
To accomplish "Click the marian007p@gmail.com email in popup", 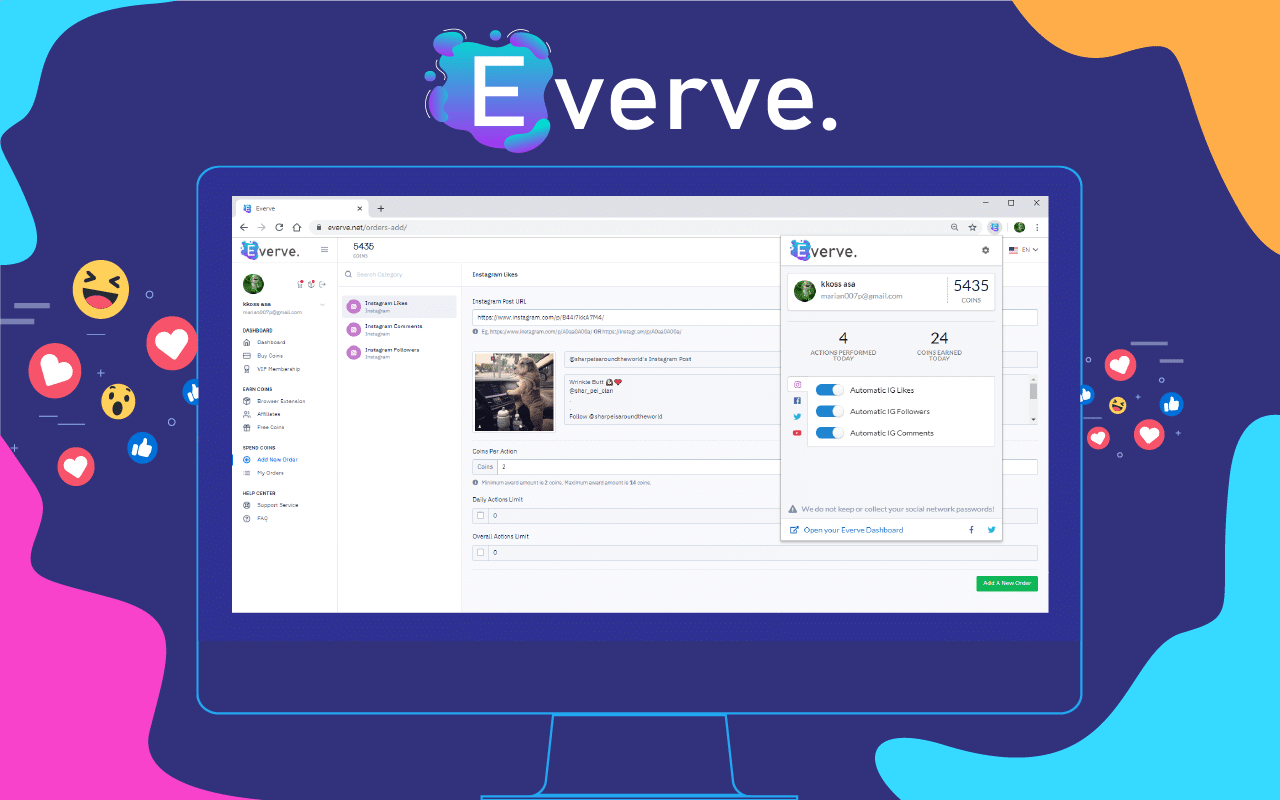I will [x=862, y=296].
